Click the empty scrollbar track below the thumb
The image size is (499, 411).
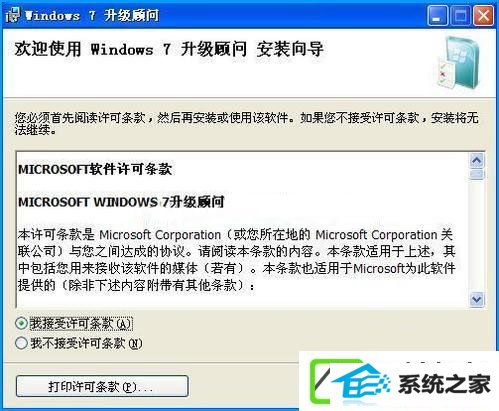[477, 236]
